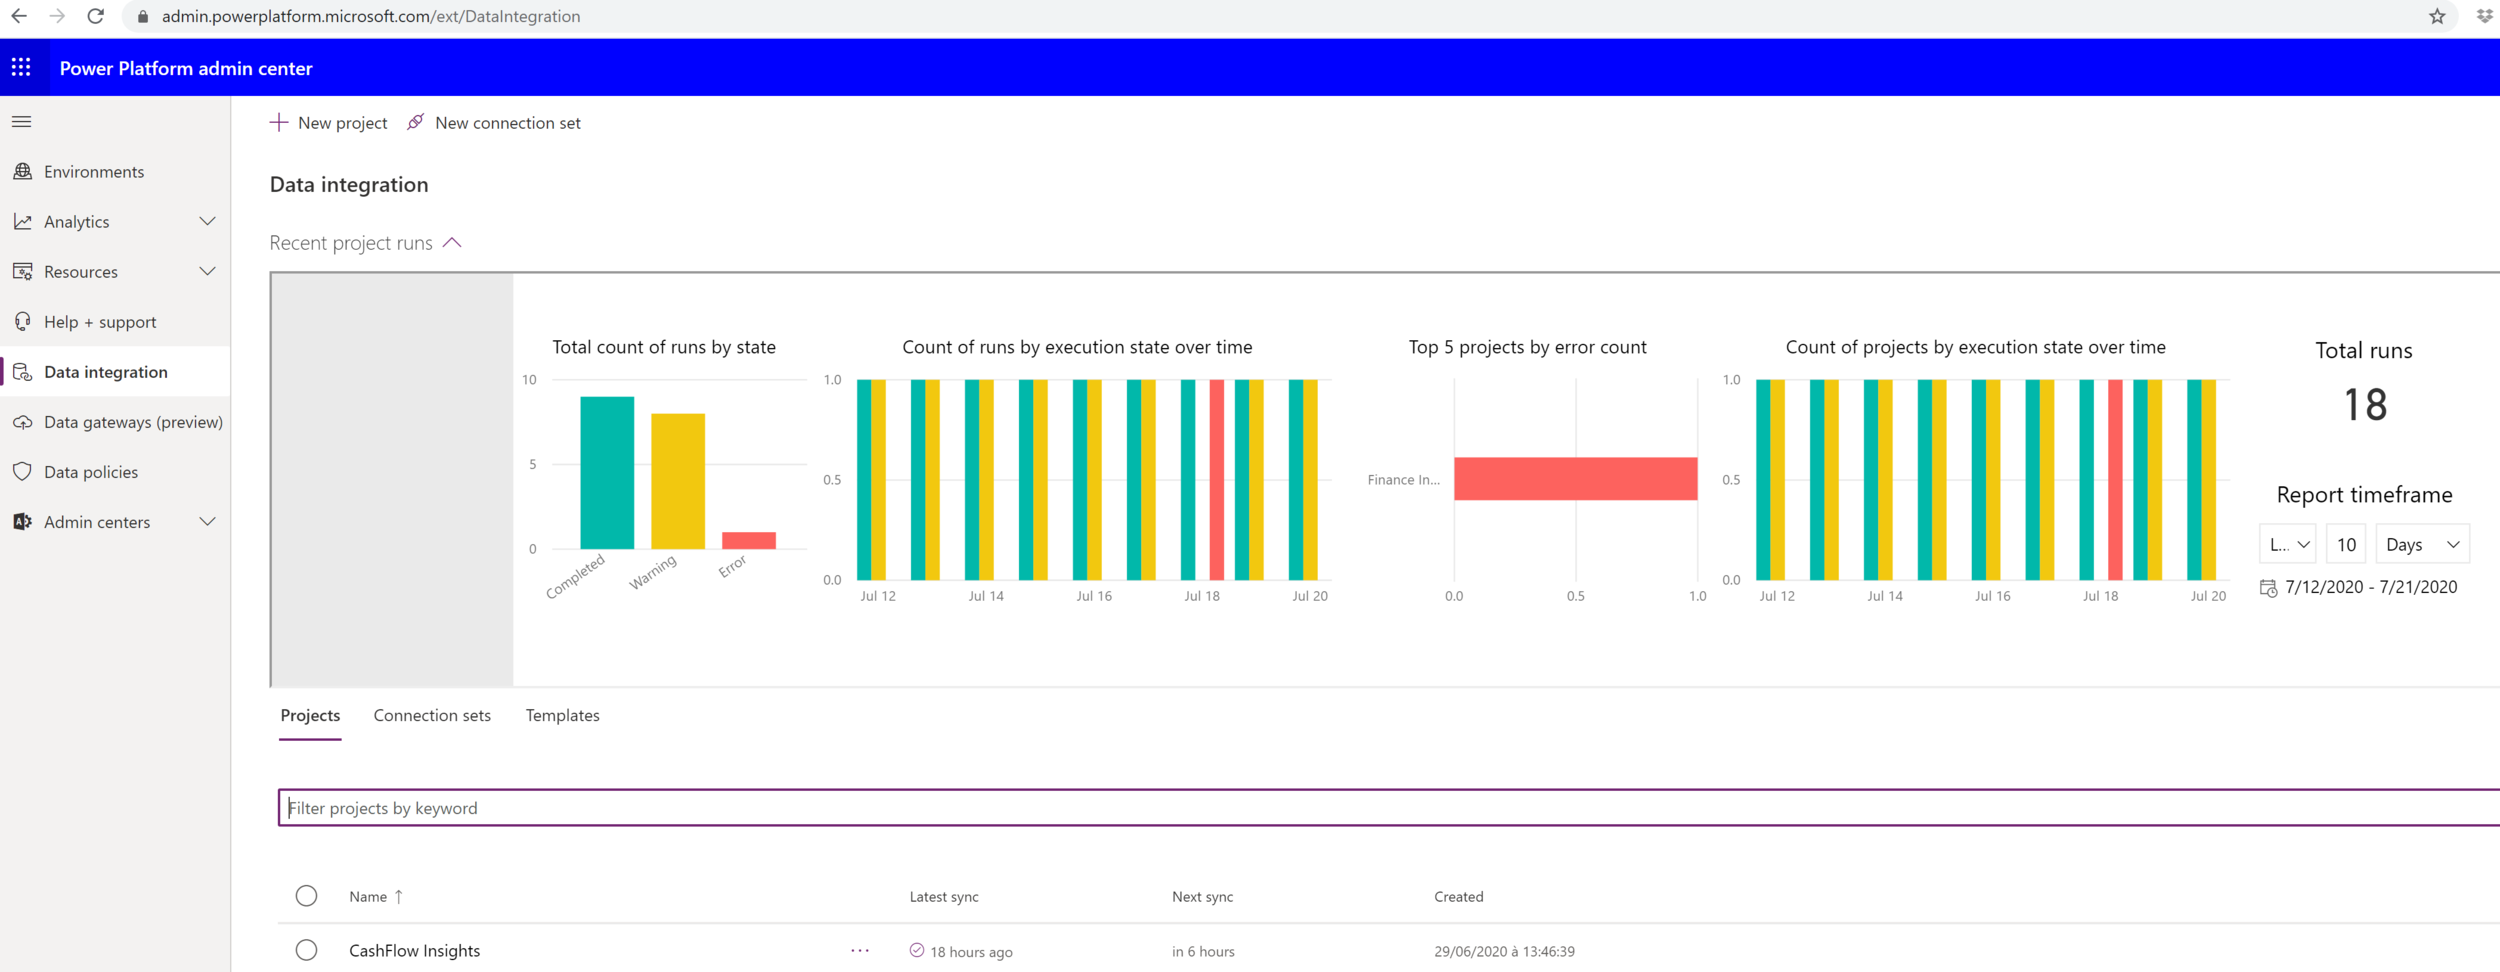
Task: Select all projects with header circle
Action: click(x=306, y=896)
